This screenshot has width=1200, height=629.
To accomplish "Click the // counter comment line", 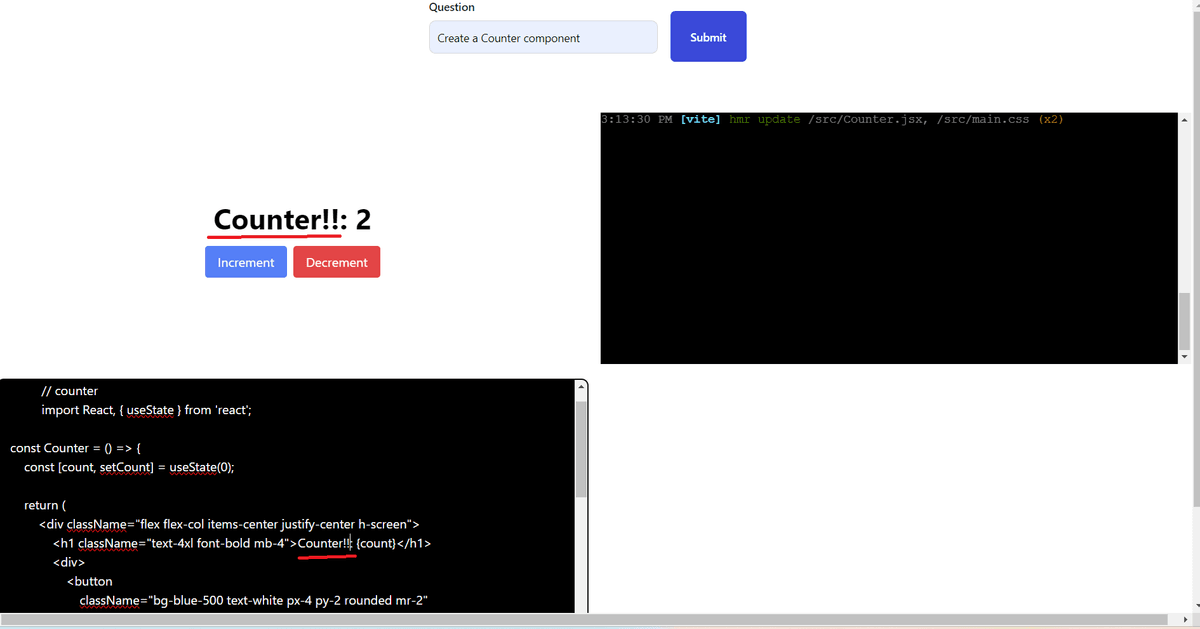I will 70,391.
